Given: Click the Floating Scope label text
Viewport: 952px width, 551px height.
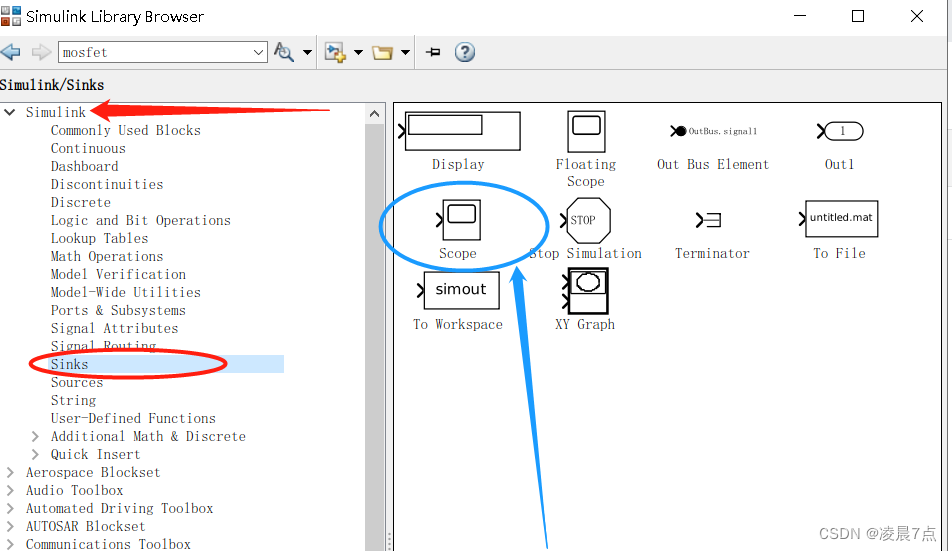Looking at the screenshot, I should click(x=586, y=173).
